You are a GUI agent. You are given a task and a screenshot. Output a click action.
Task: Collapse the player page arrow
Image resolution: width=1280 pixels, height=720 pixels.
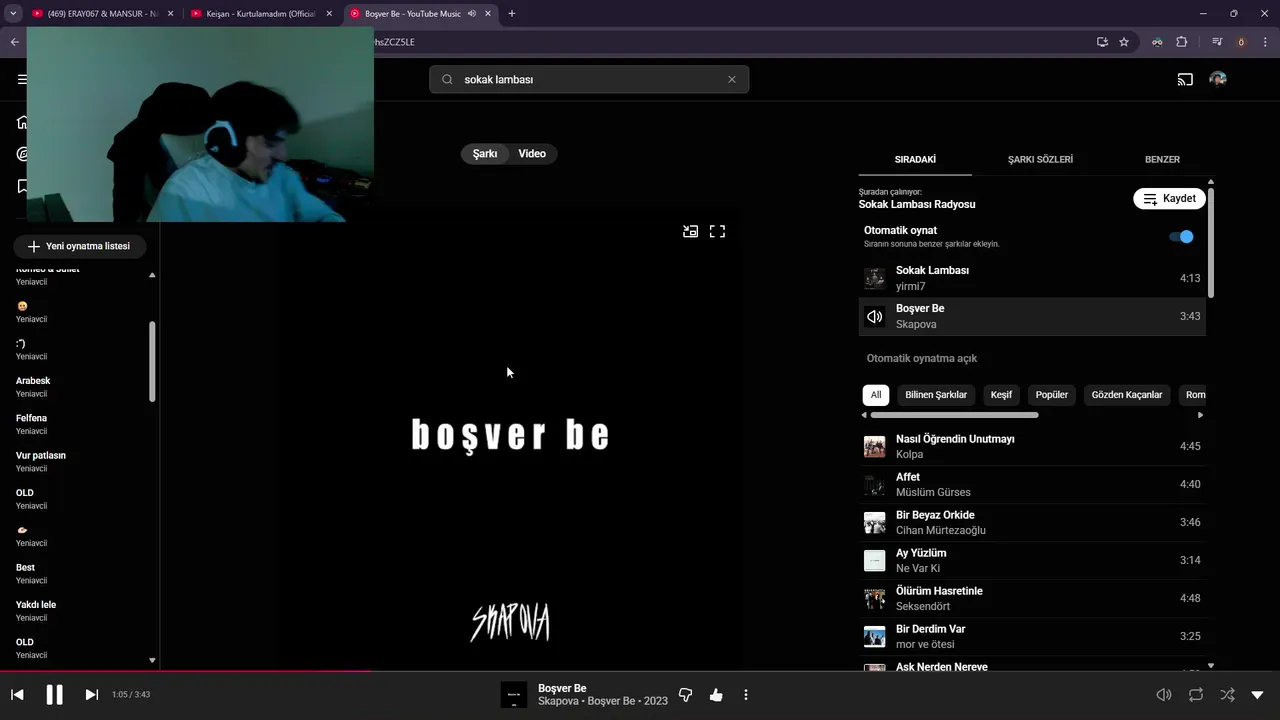point(1258,695)
